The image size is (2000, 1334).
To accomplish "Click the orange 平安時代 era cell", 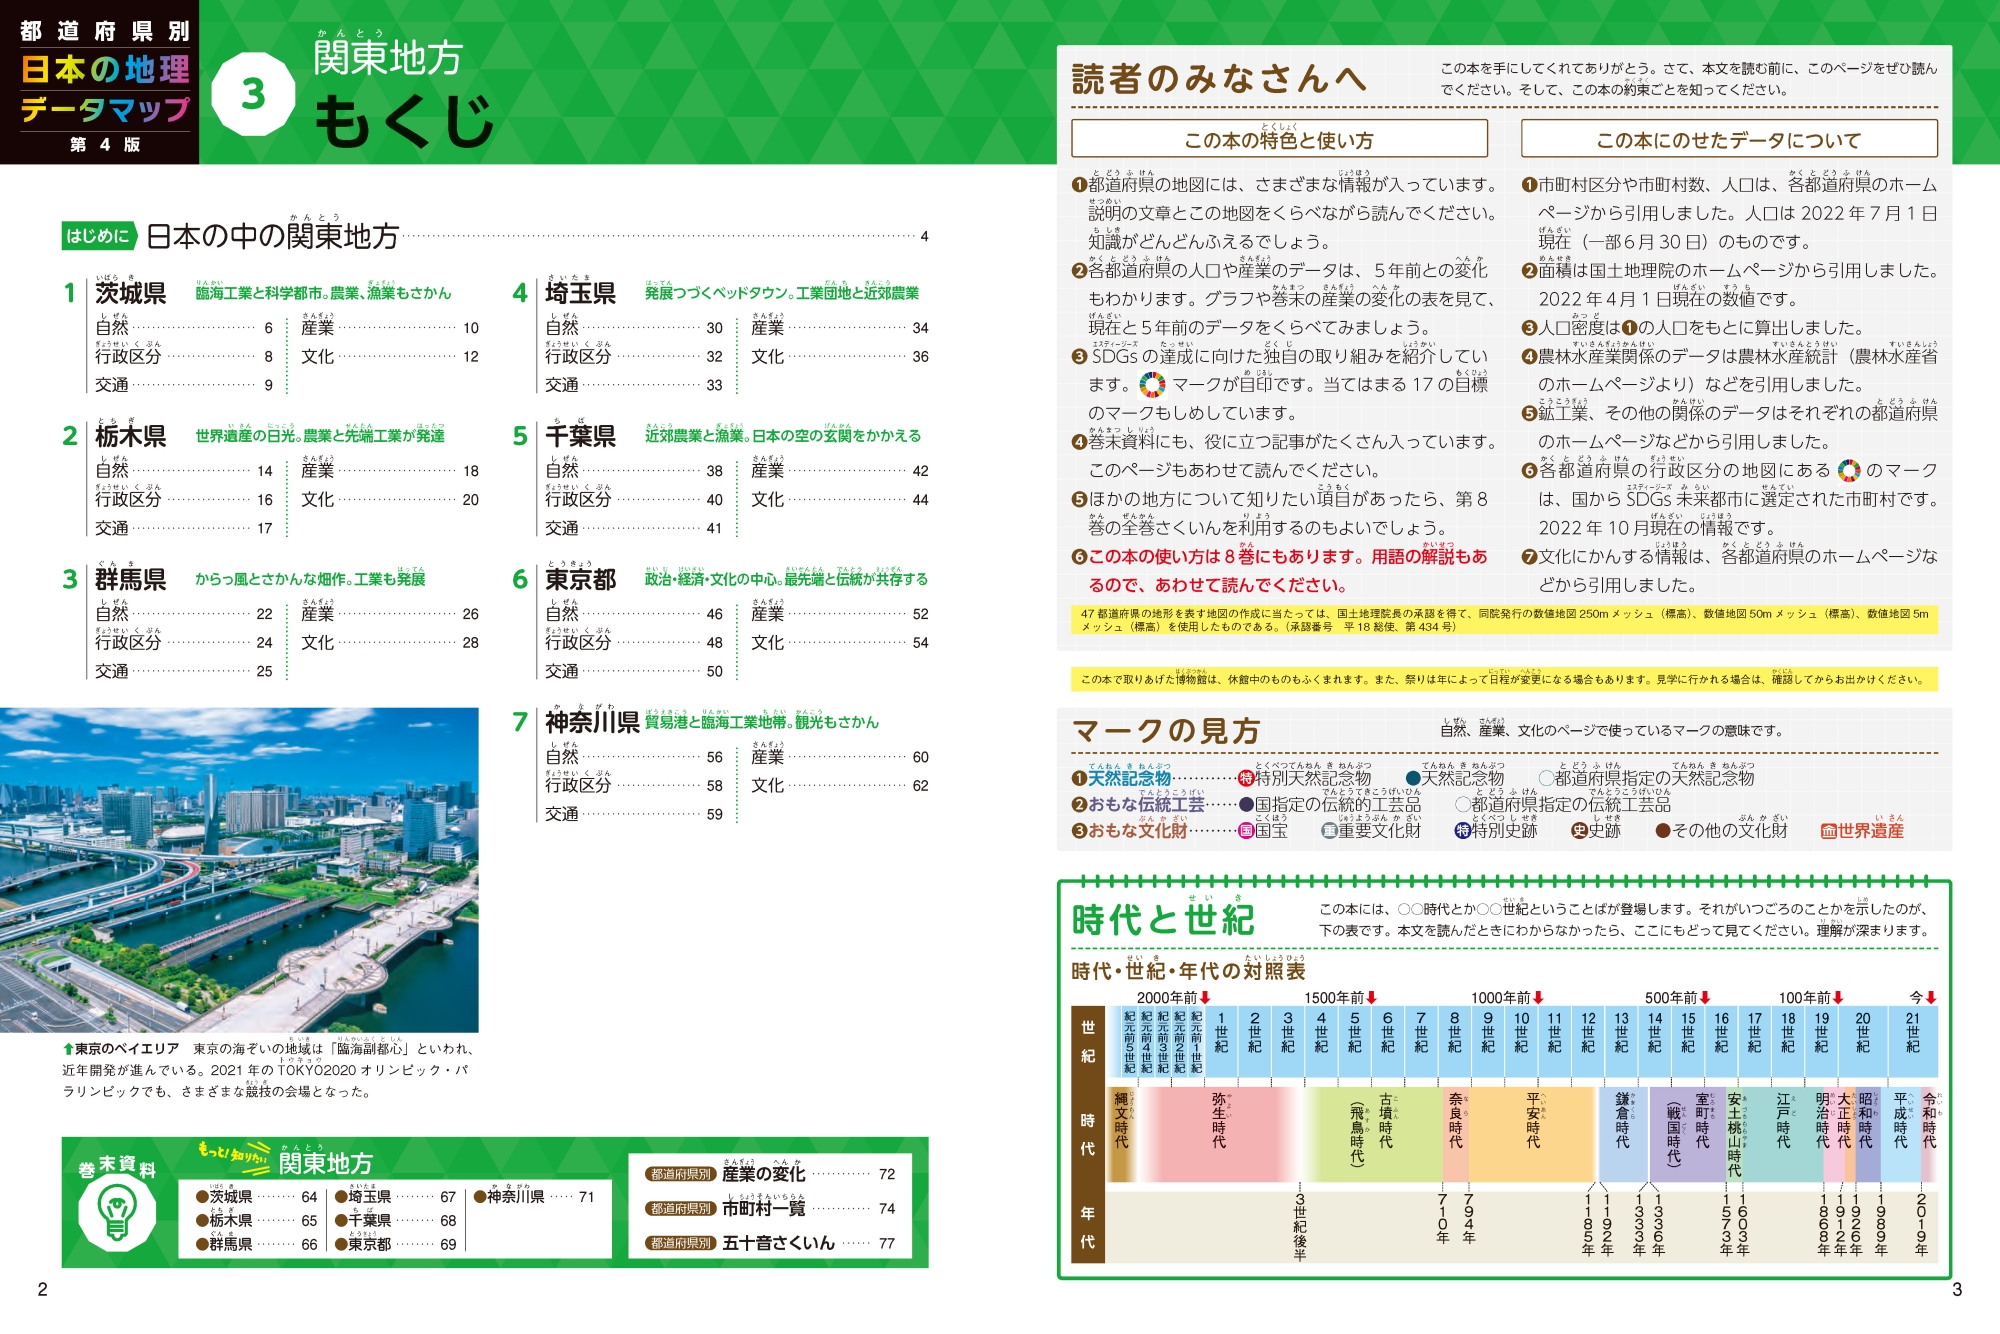I will [1532, 1135].
